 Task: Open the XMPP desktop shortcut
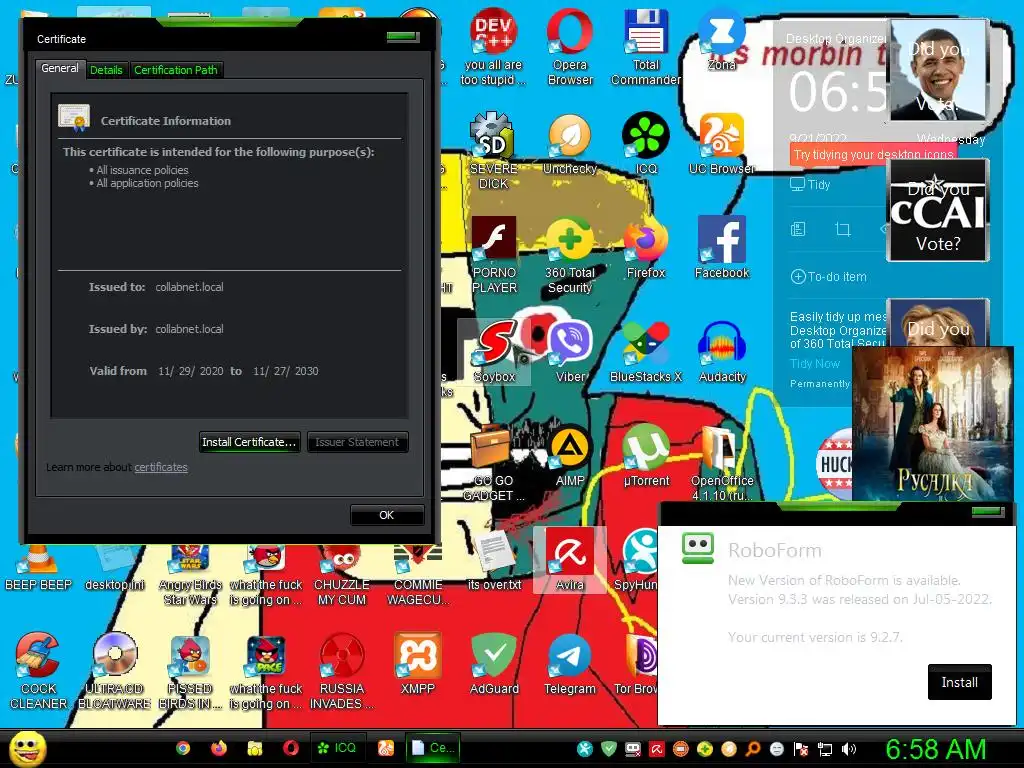point(418,664)
